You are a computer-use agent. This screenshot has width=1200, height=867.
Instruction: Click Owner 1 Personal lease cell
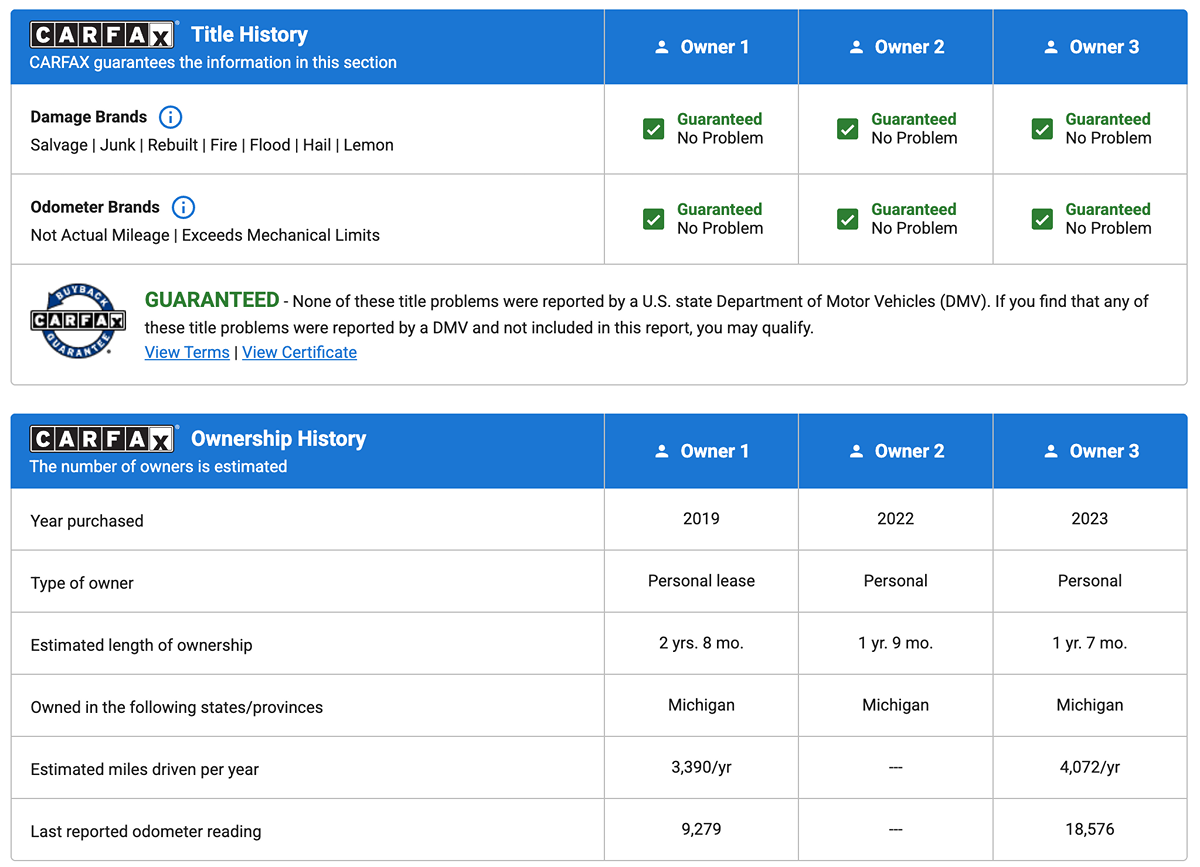tap(701, 581)
